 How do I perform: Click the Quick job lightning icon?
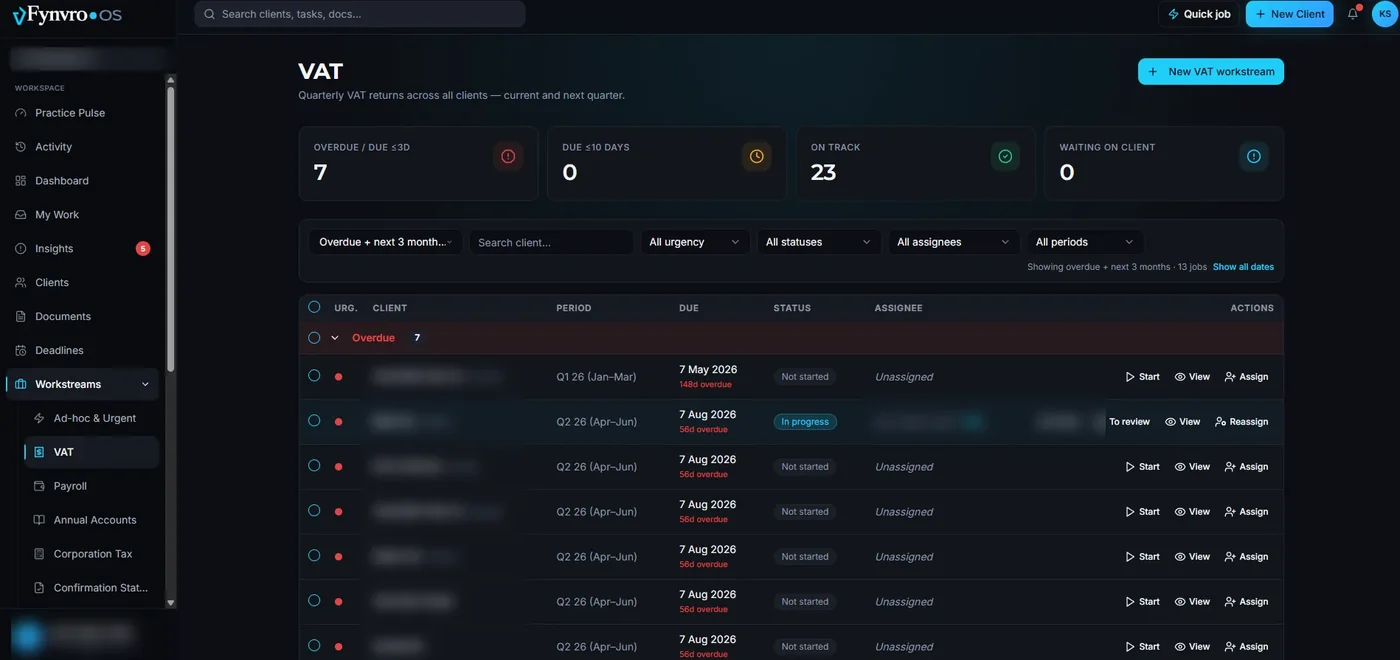pyautogui.click(x=1174, y=14)
